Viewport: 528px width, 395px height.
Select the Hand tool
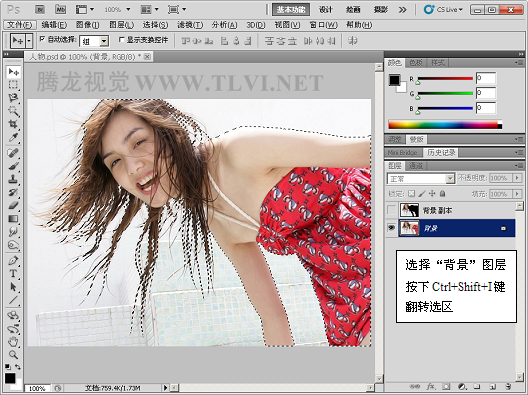(13, 341)
